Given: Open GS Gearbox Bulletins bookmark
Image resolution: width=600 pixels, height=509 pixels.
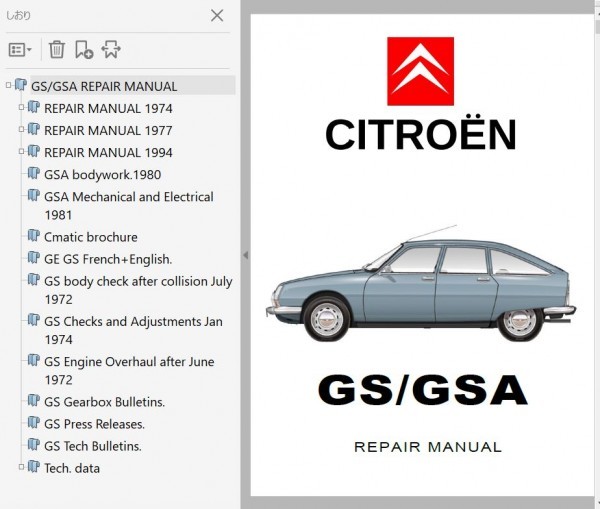Looking at the screenshot, I should (104, 402).
